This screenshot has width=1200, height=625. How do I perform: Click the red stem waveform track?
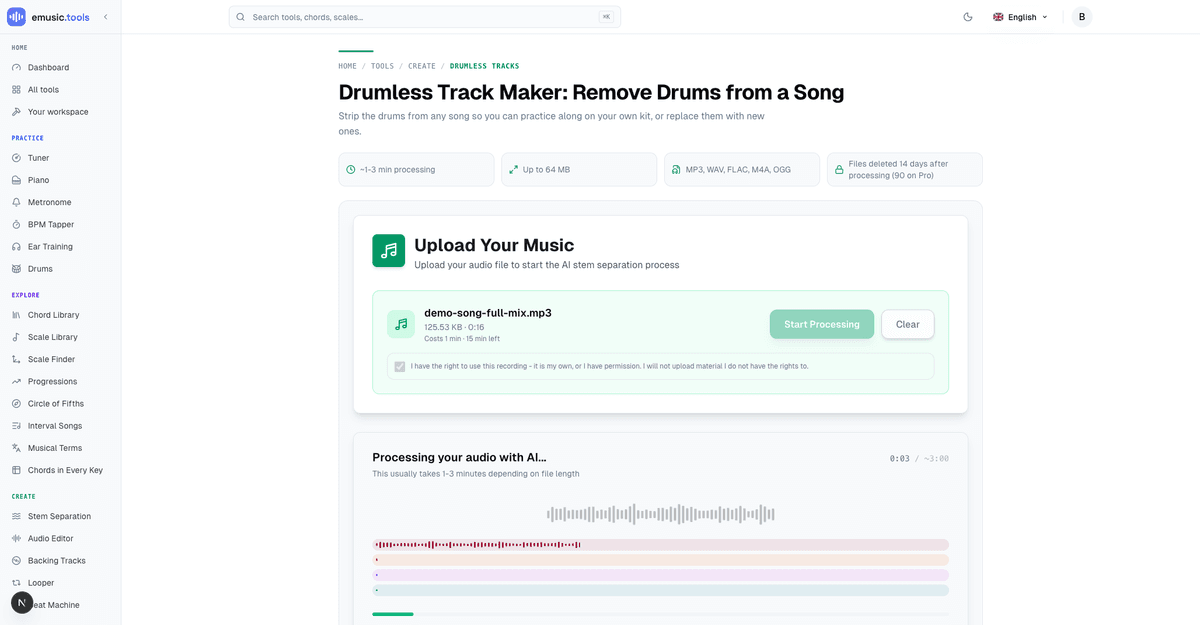pyautogui.click(x=660, y=545)
